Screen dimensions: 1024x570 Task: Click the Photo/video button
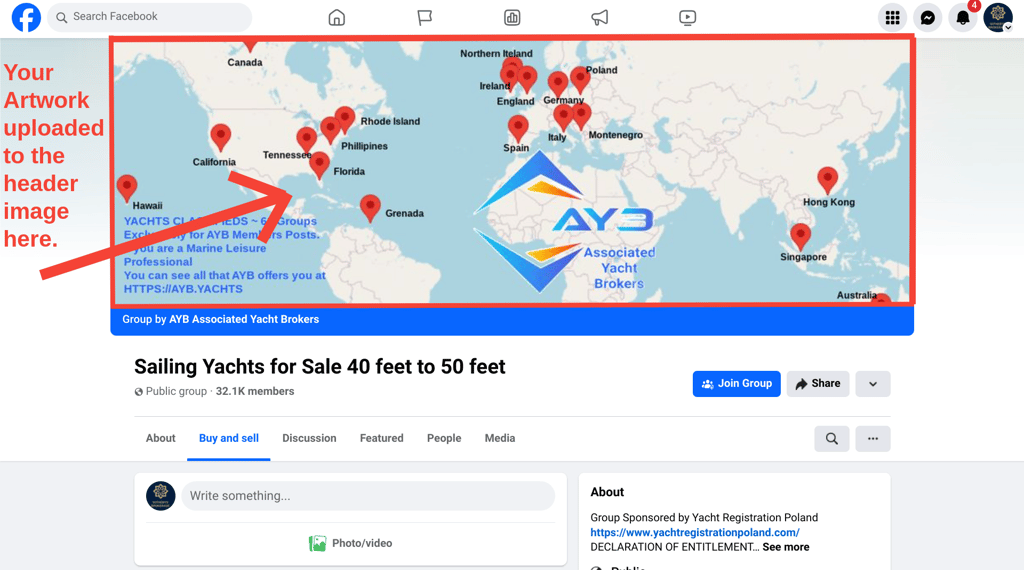pos(351,543)
